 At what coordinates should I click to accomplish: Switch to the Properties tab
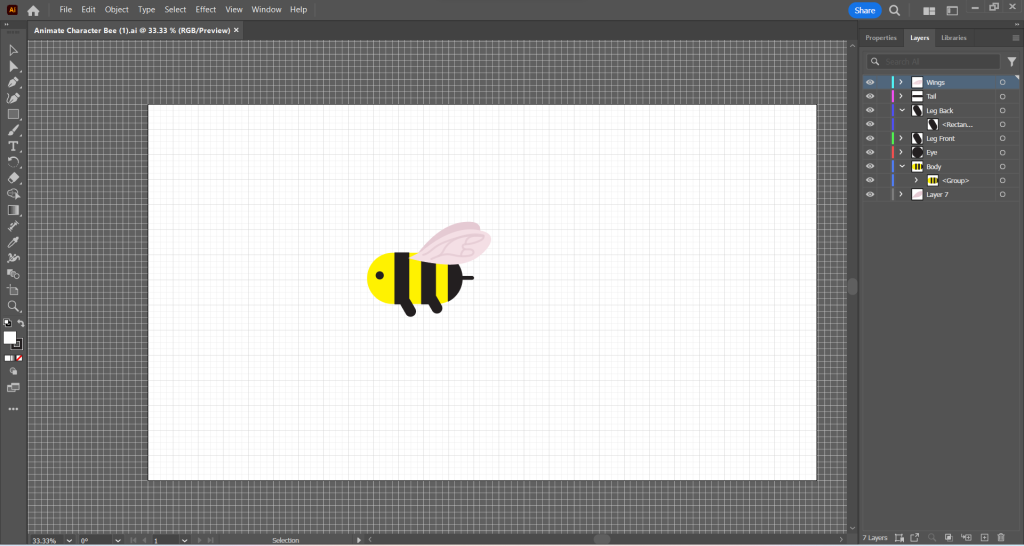click(880, 38)
